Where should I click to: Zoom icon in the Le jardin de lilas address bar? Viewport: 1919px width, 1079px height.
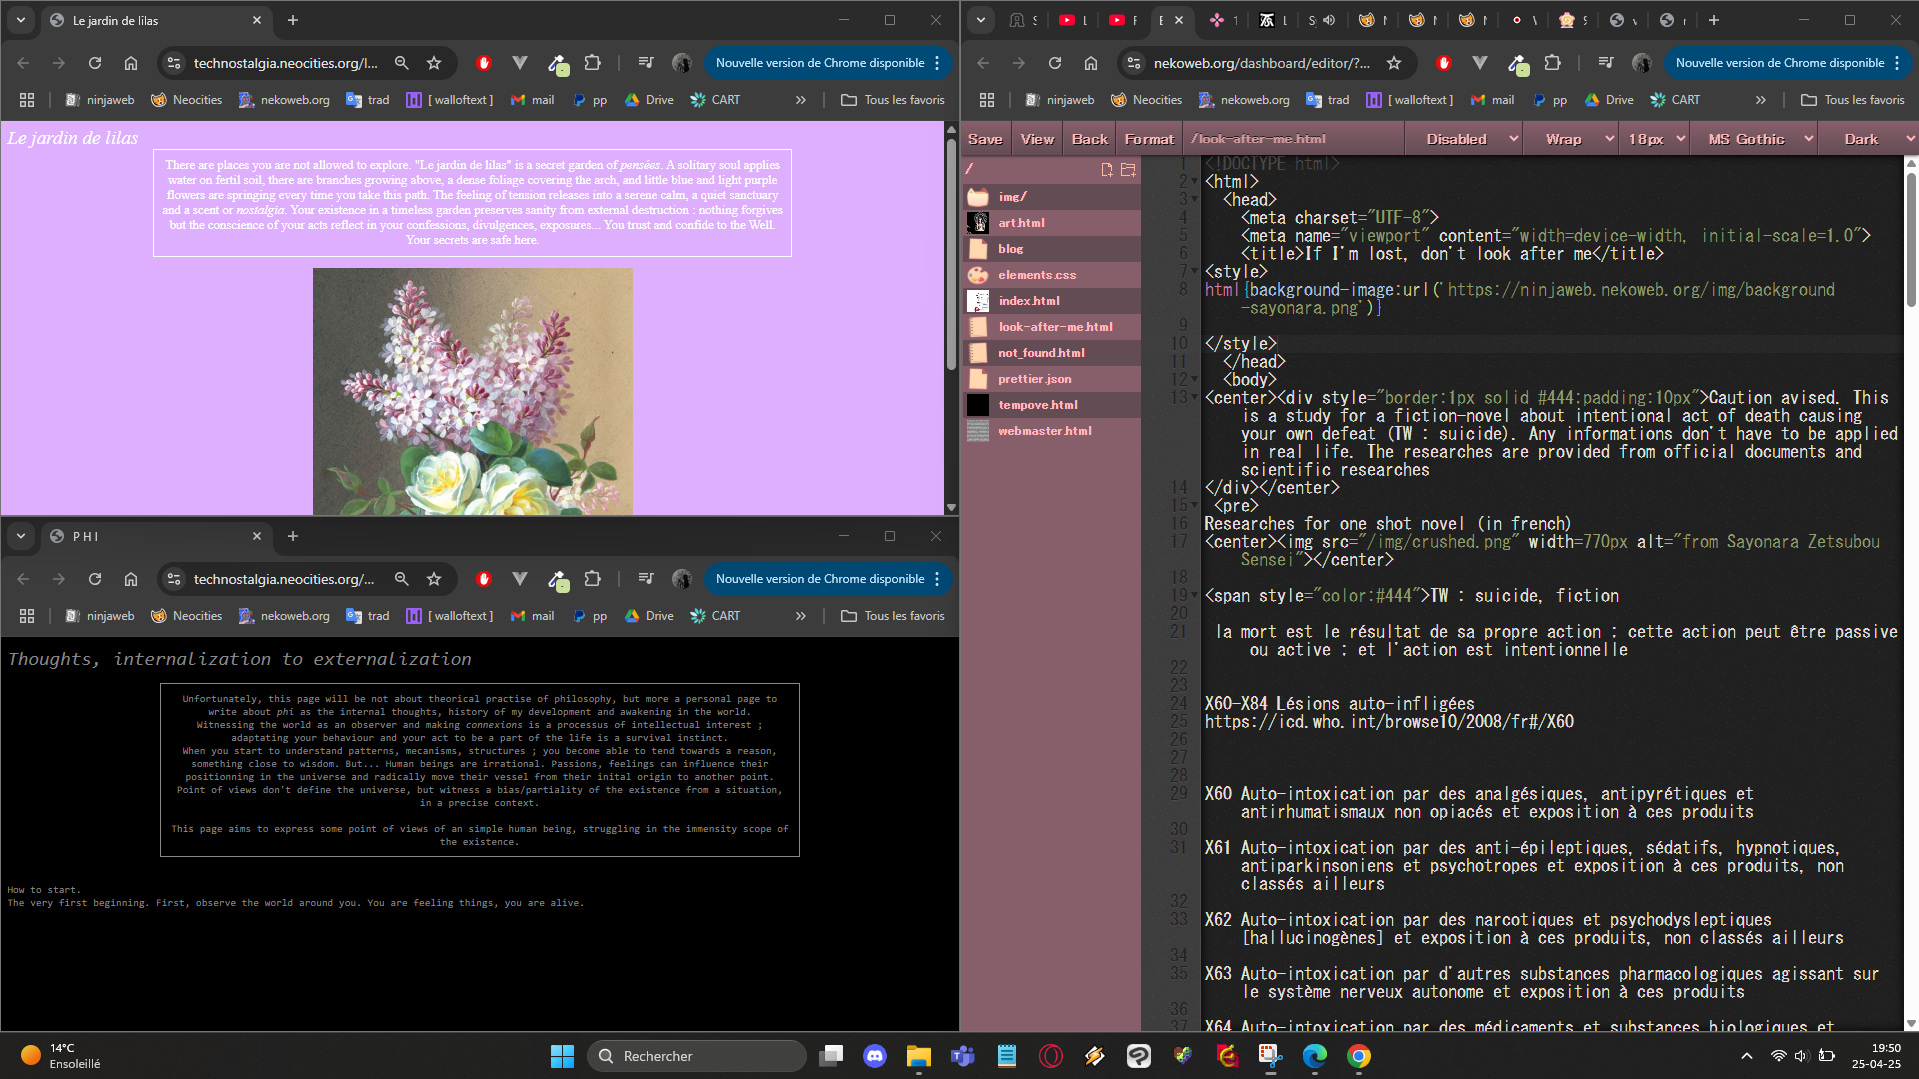[x=401, y=63]
